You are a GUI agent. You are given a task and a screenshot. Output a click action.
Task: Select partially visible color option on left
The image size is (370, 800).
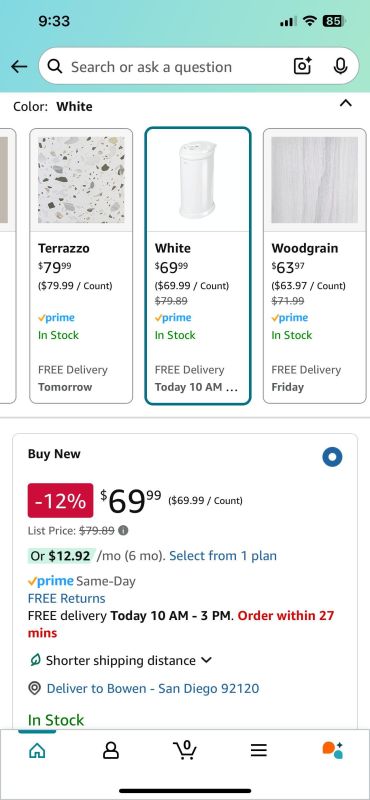click(7, 266)
